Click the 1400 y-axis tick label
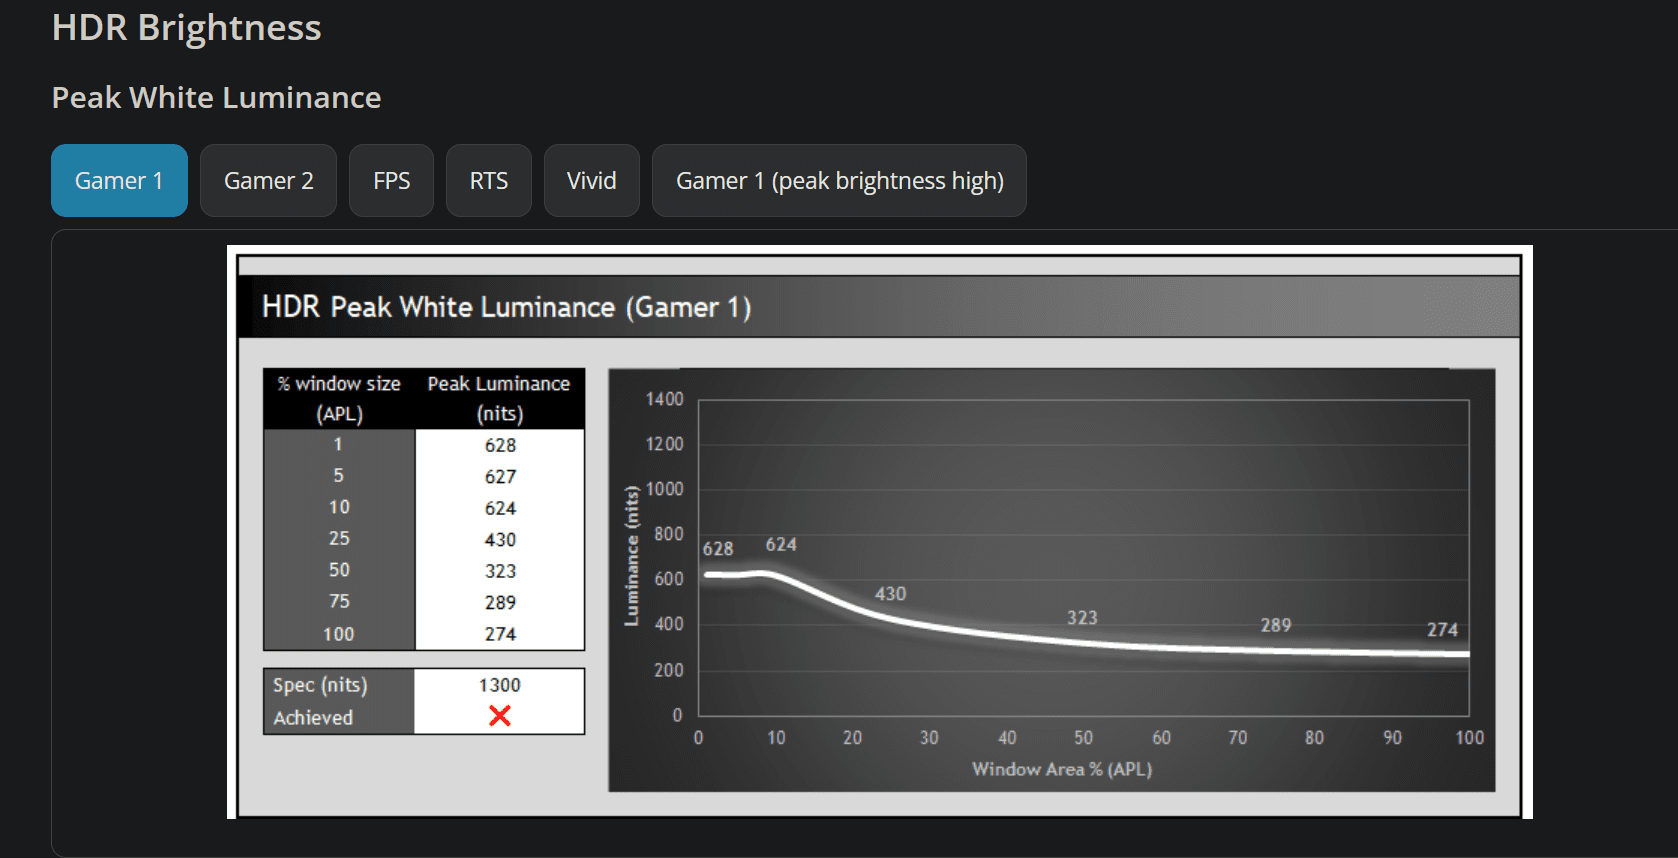Screen dimensions: 1678x858 click(x=664, y=399)
